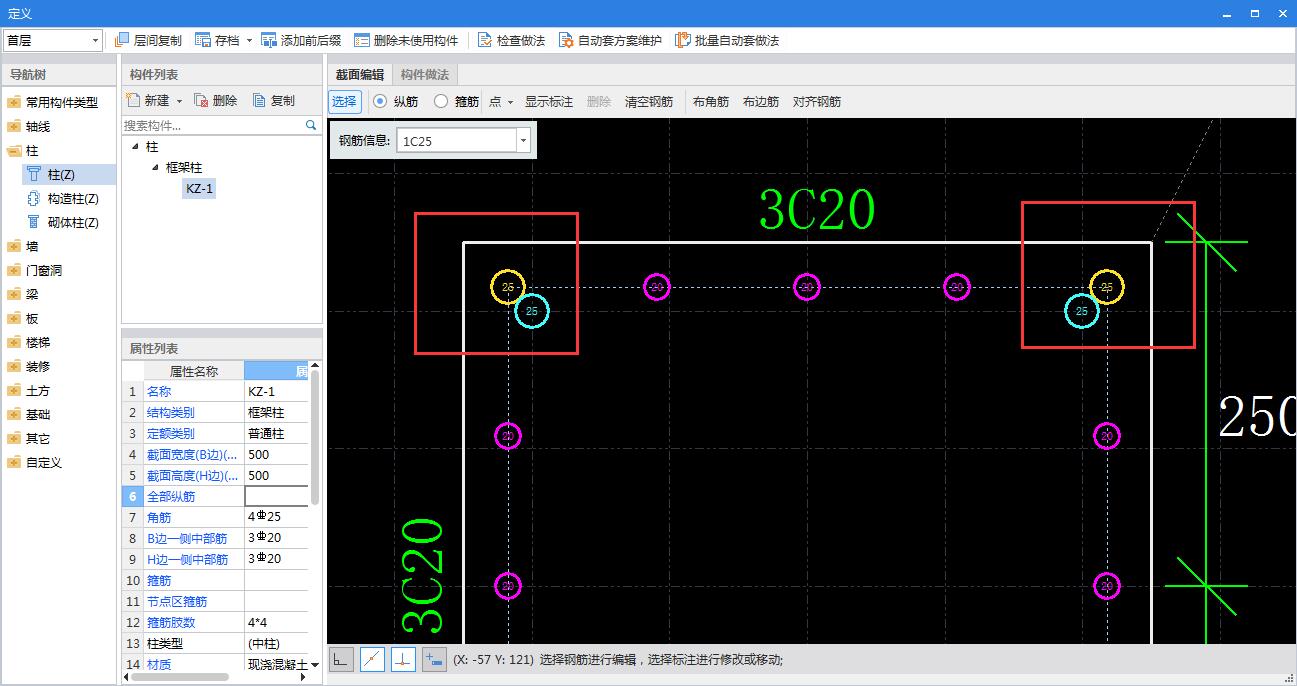Screen dimensions: 1297x686
Task: Click the 普通柱 定额类别 value cell
Action: pyautogui.click(x=276, y=433)
